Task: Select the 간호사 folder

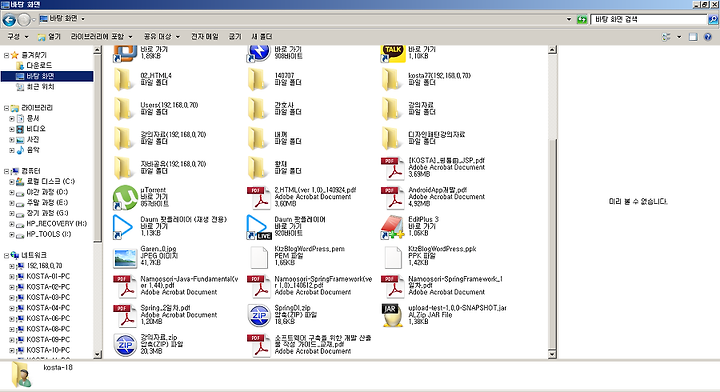Action: click(275, 109)
